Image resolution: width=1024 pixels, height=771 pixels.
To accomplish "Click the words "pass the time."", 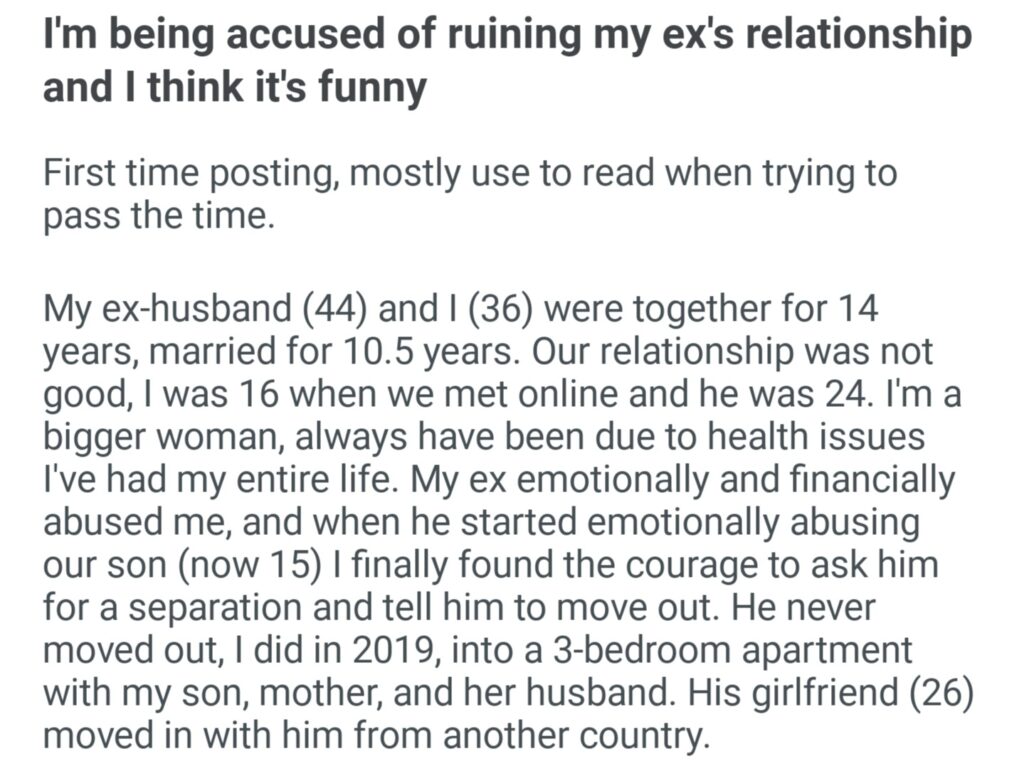I will pos(157,216).
